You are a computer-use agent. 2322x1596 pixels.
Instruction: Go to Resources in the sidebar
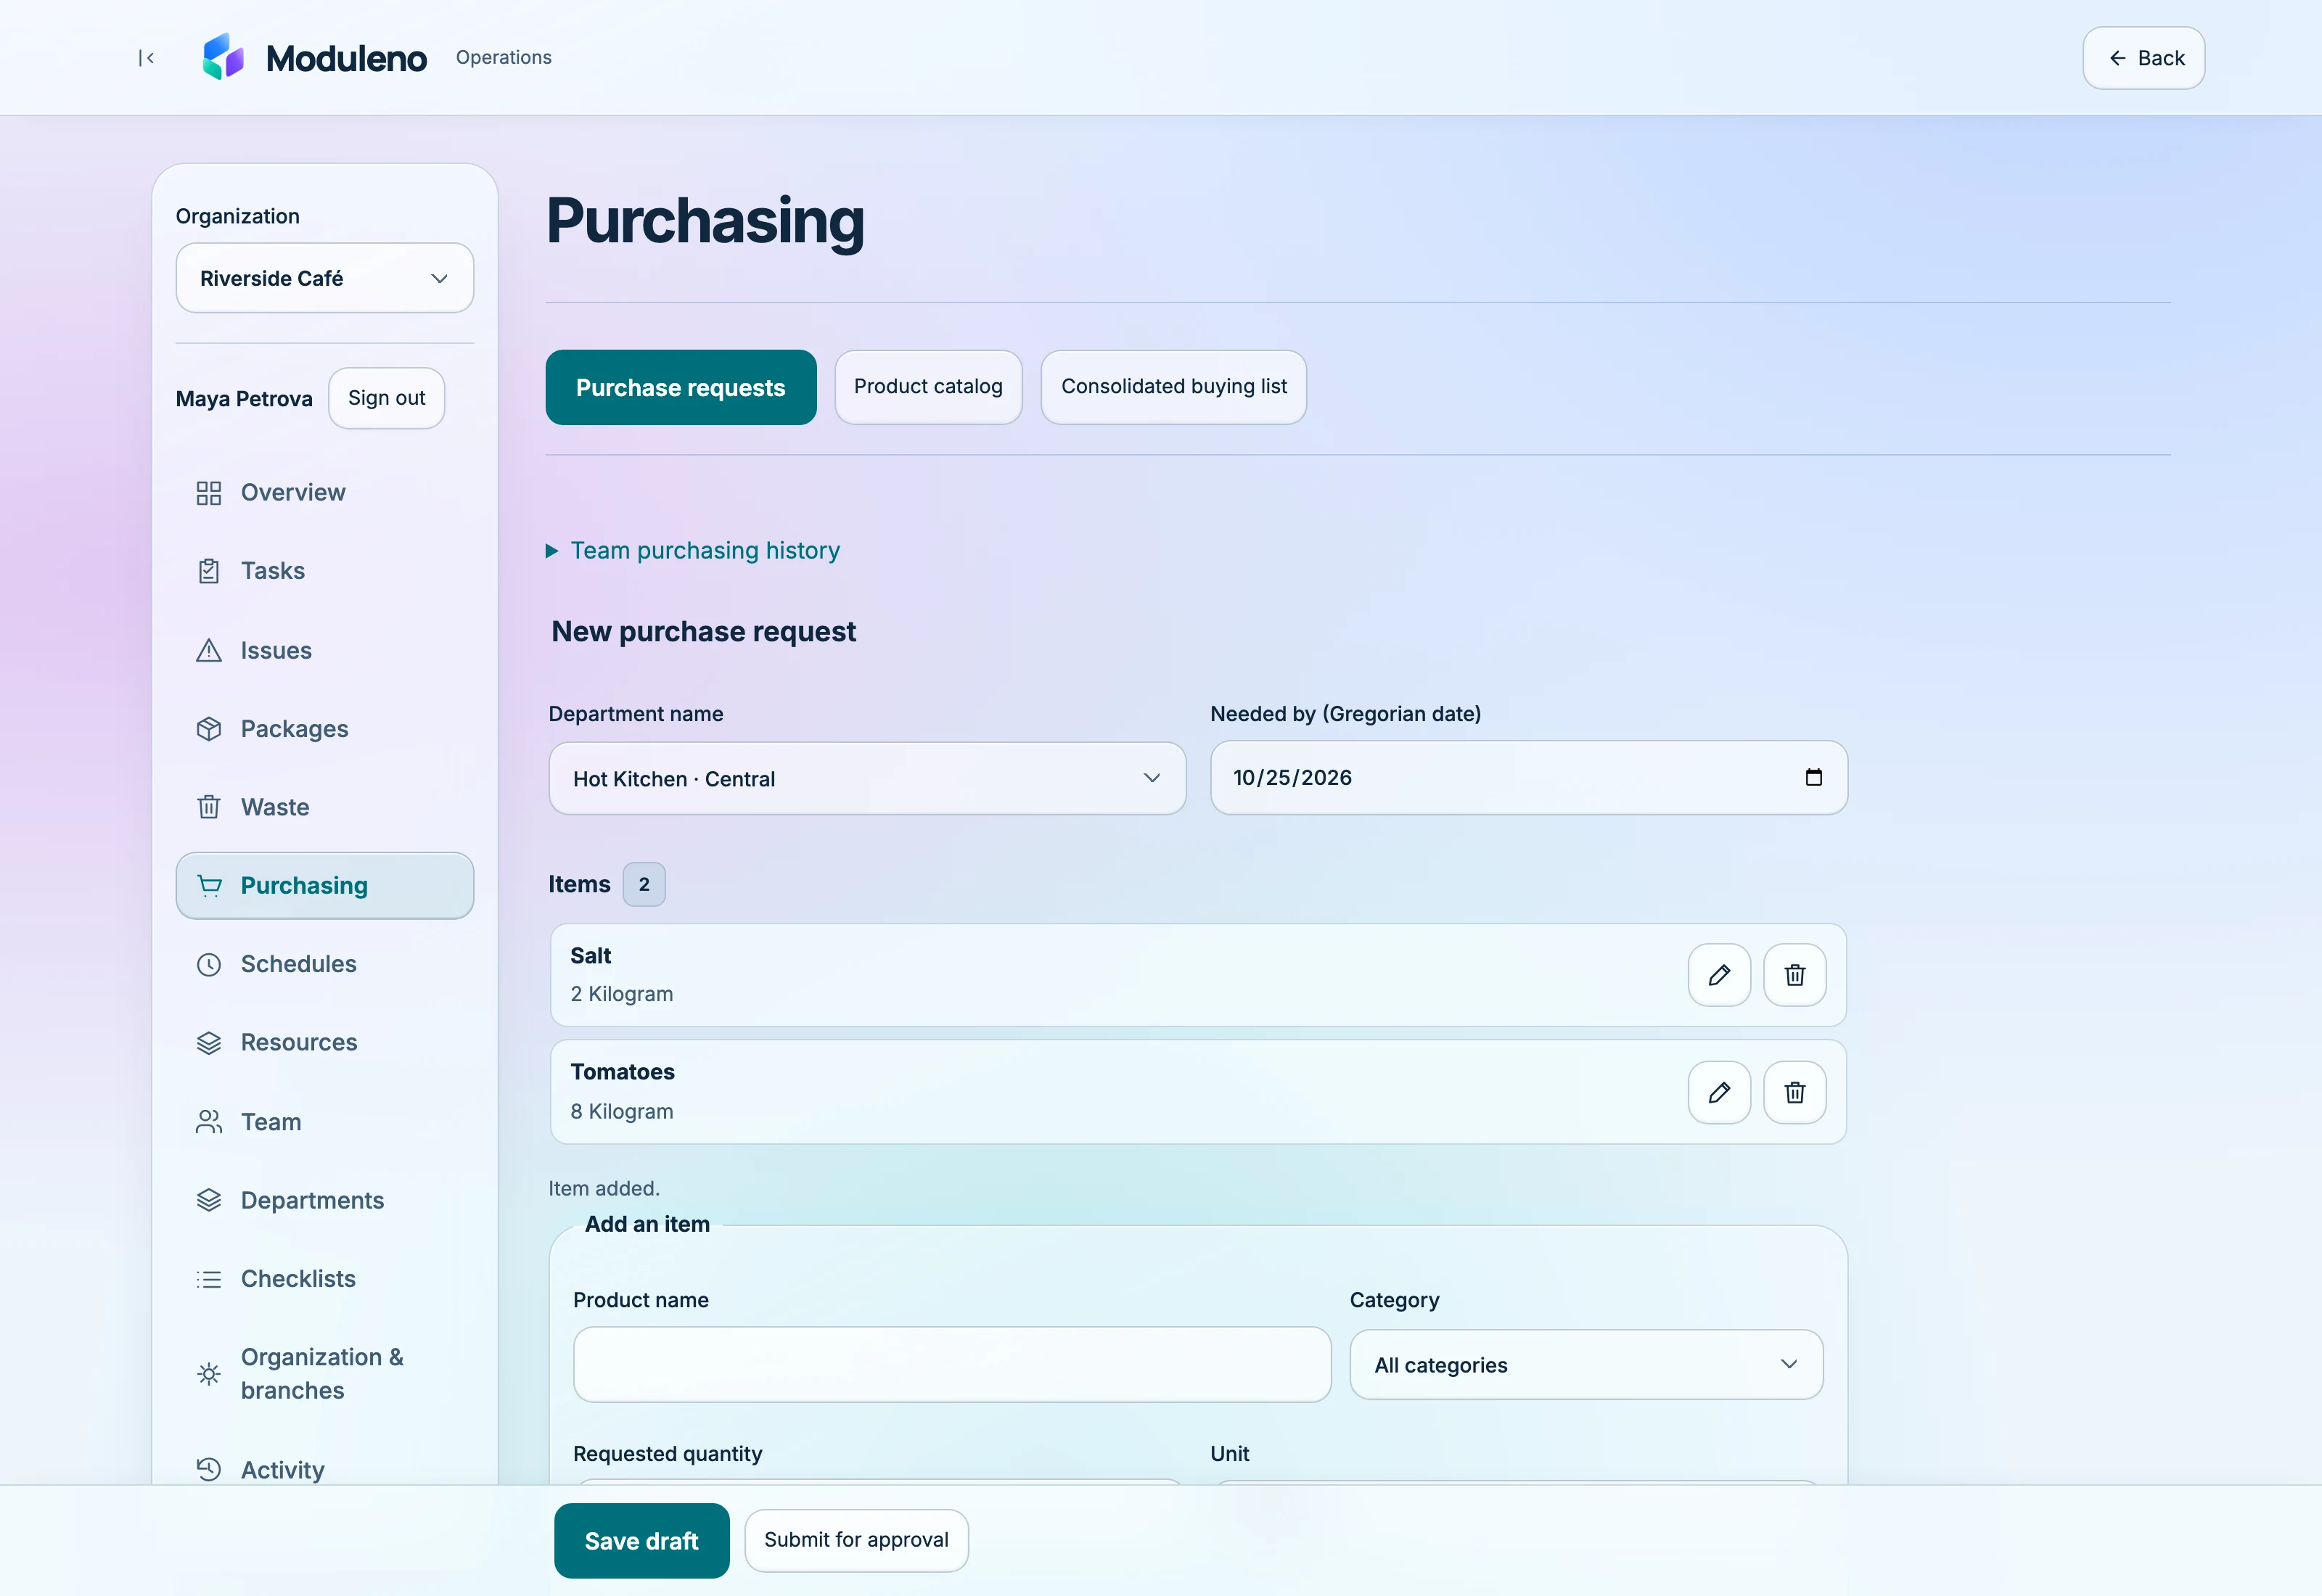(325, 1042)
